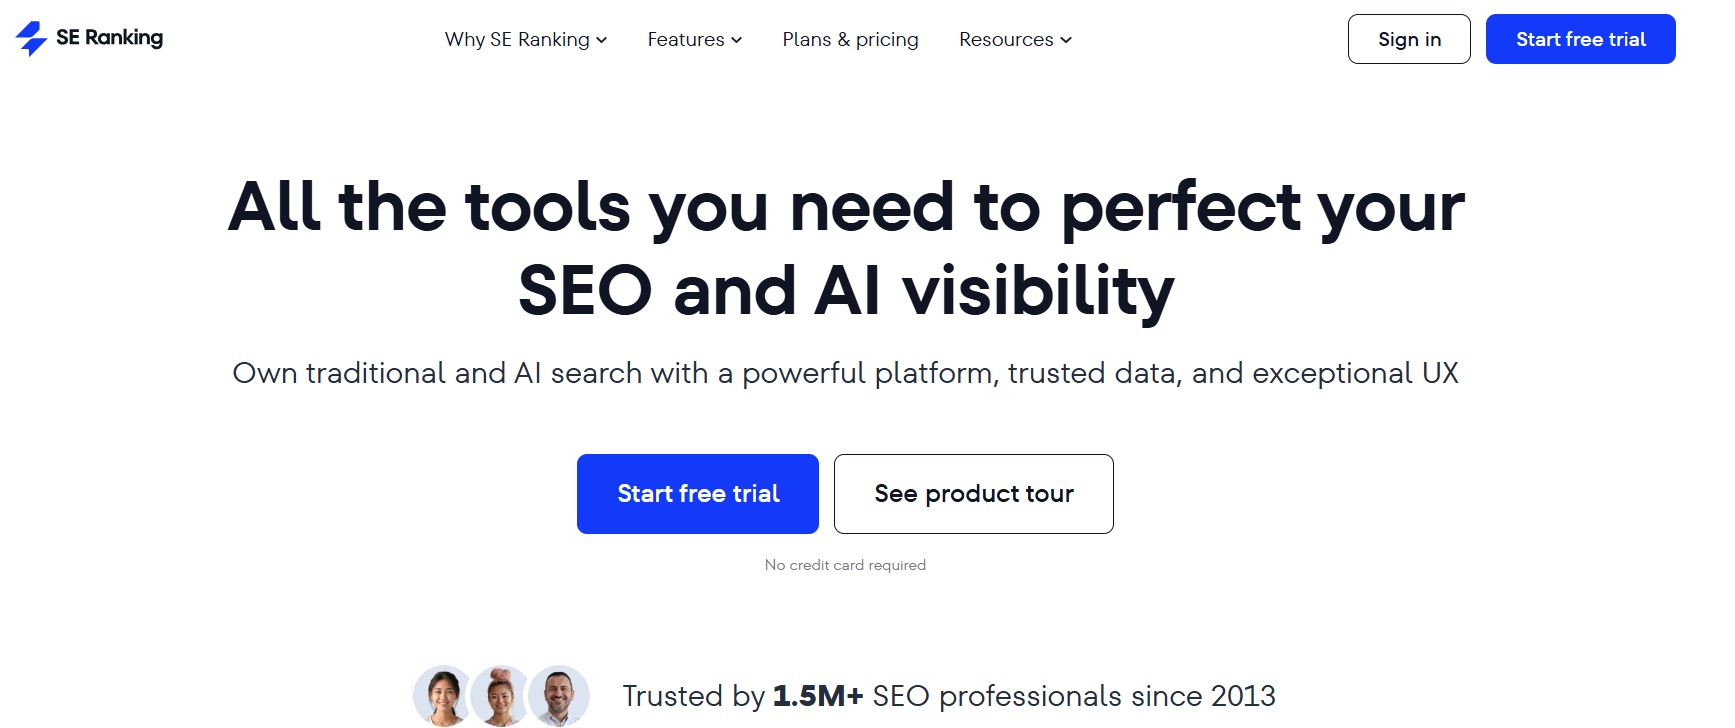Expand the chevron arrow next to Resources

(1066, 40)
